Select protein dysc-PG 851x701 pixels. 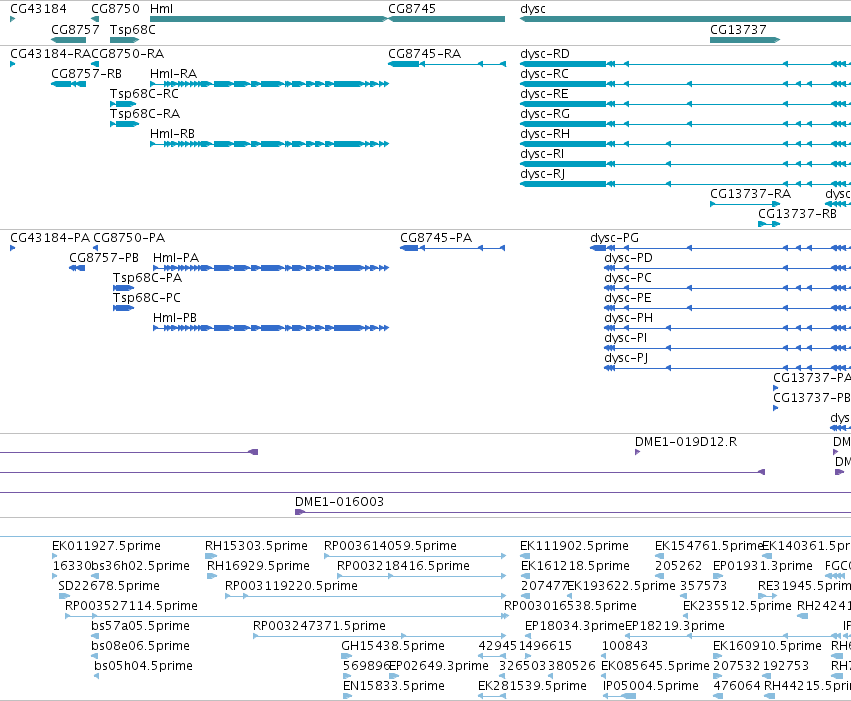click(x=720, y=248)
